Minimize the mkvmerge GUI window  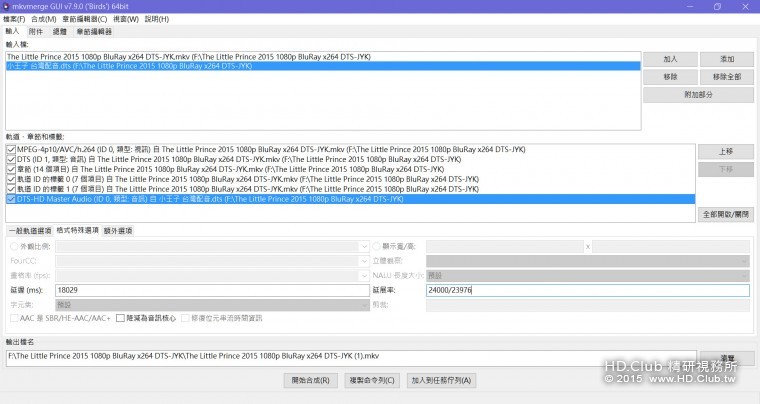click(690, 6)
